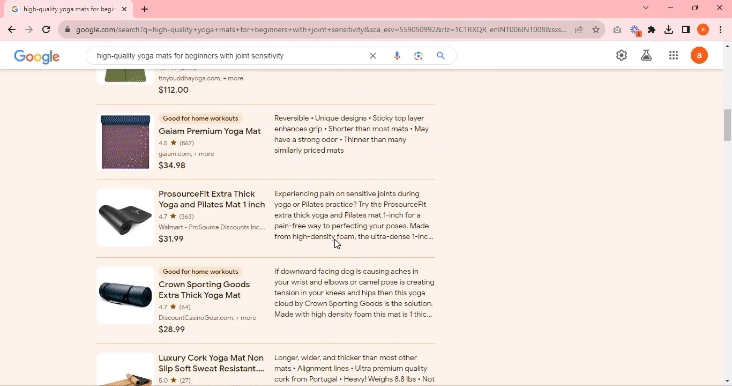Open ProsourceFit Extra Thick Yoga Mat listing
732x386 pixels.
coord(211,199)
